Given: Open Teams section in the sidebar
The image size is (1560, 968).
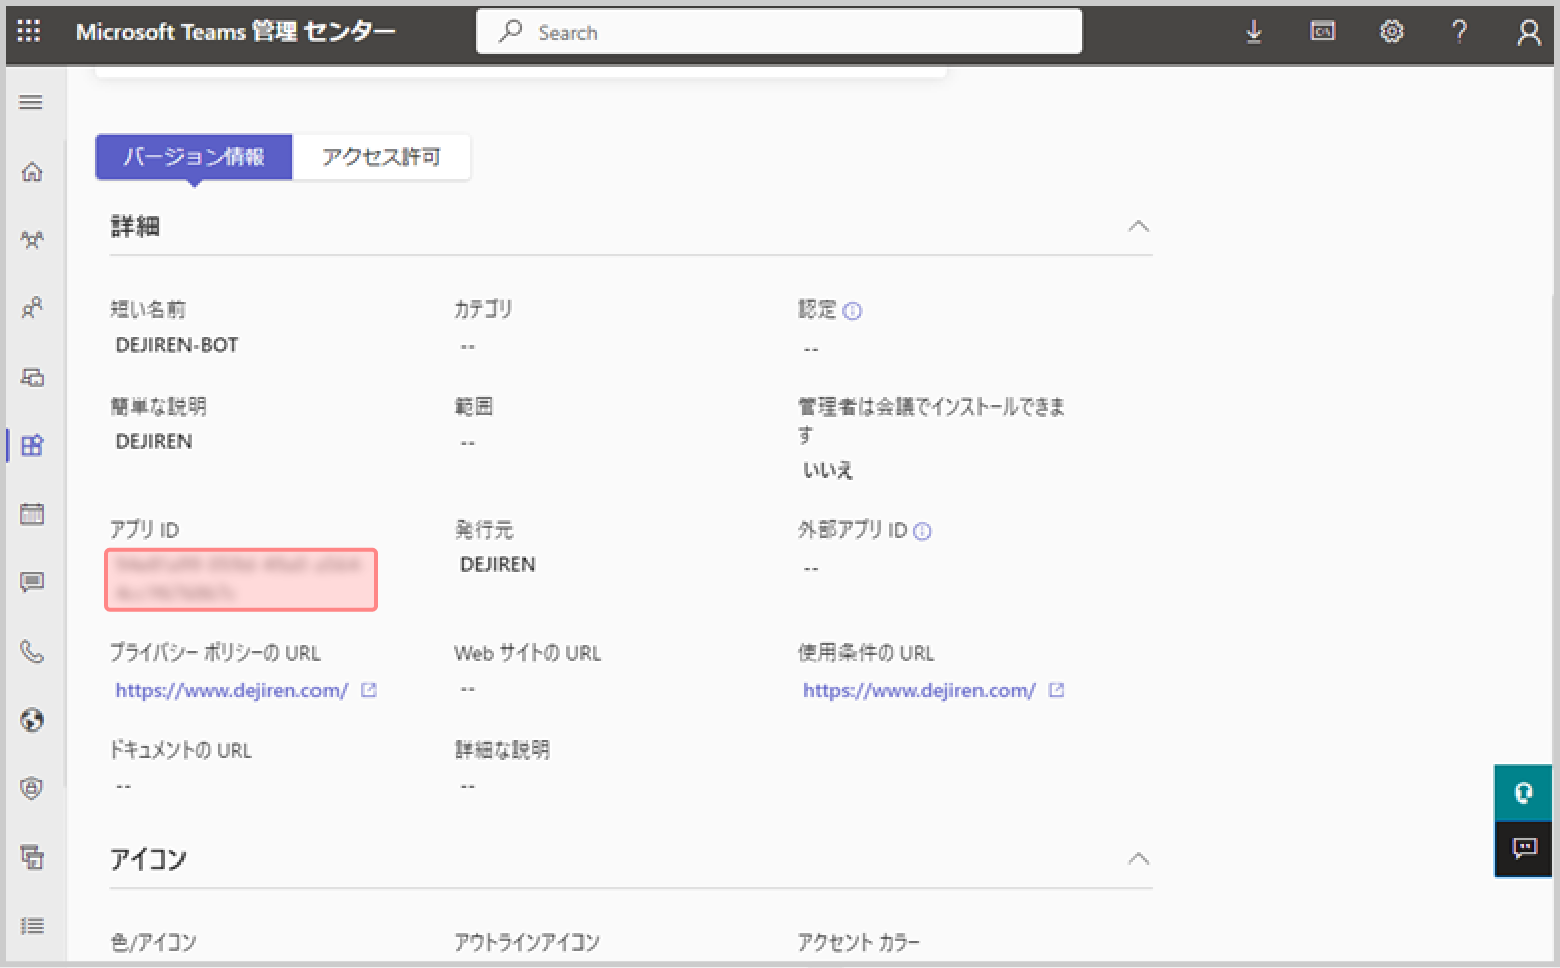Looking at the screenshot, I should coord(32,240).
